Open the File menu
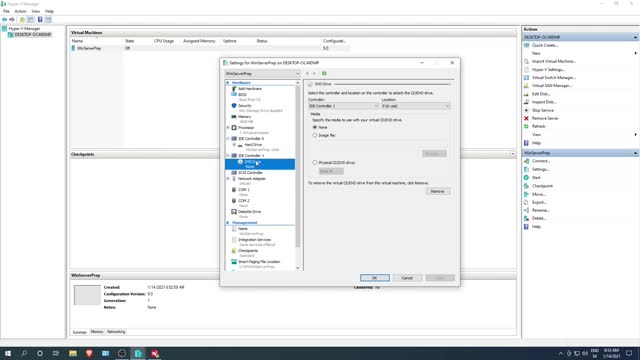This screenshot has width=640, height=360. pyautogui.click(x=6, y=11)
